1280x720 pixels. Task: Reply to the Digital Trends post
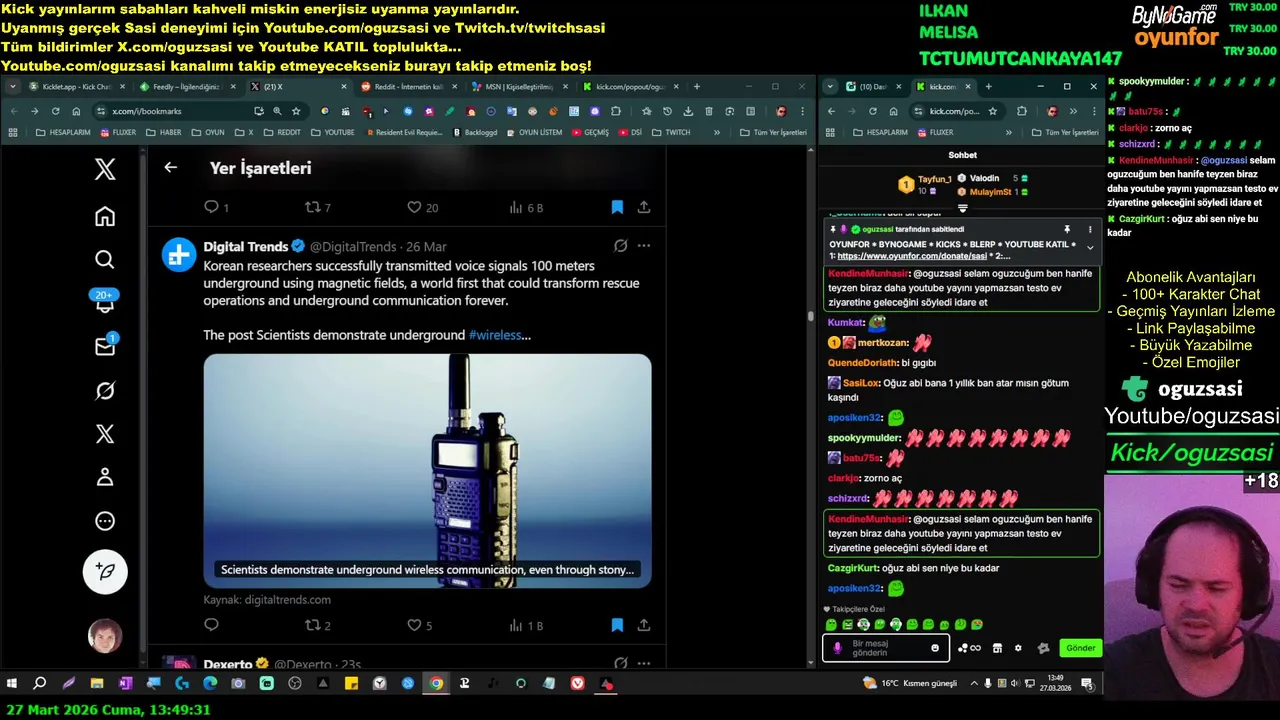211,625
